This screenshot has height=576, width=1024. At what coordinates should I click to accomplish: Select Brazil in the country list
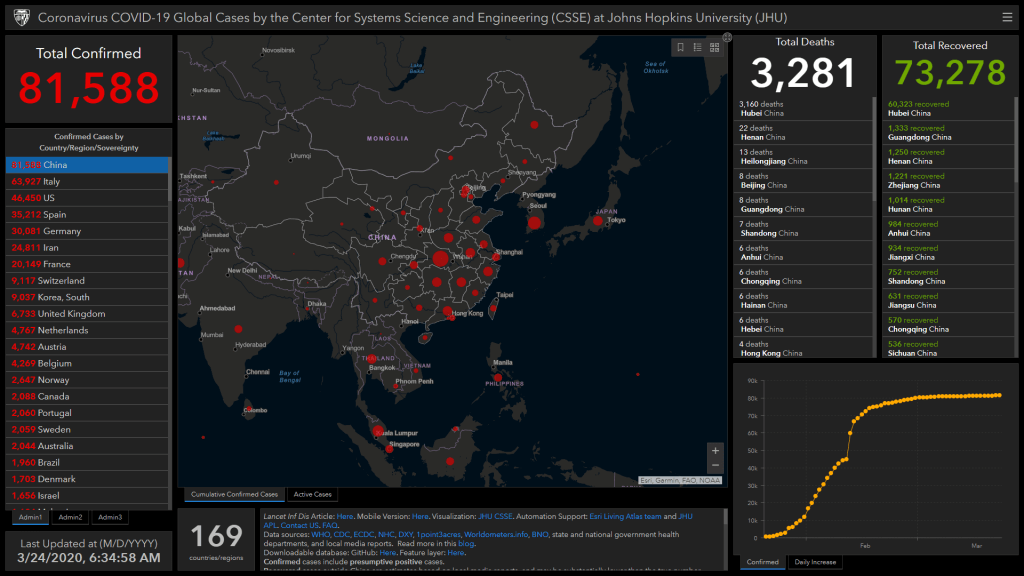(87, 462)
